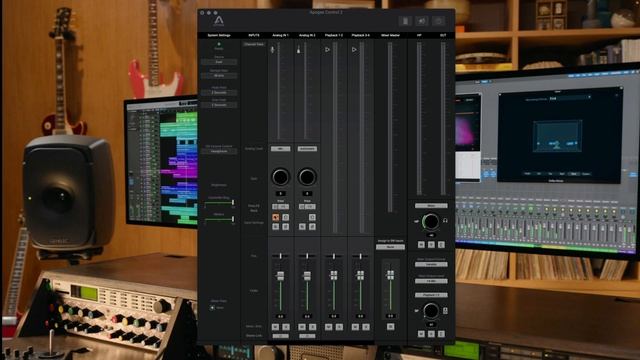Click the Channel Data button

click(254, 44)
